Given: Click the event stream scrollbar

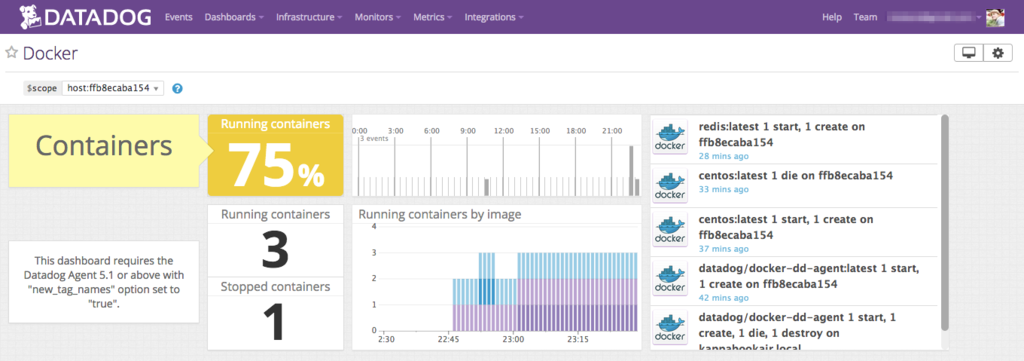Looking at the screenshot, I should tap(944, 222).
